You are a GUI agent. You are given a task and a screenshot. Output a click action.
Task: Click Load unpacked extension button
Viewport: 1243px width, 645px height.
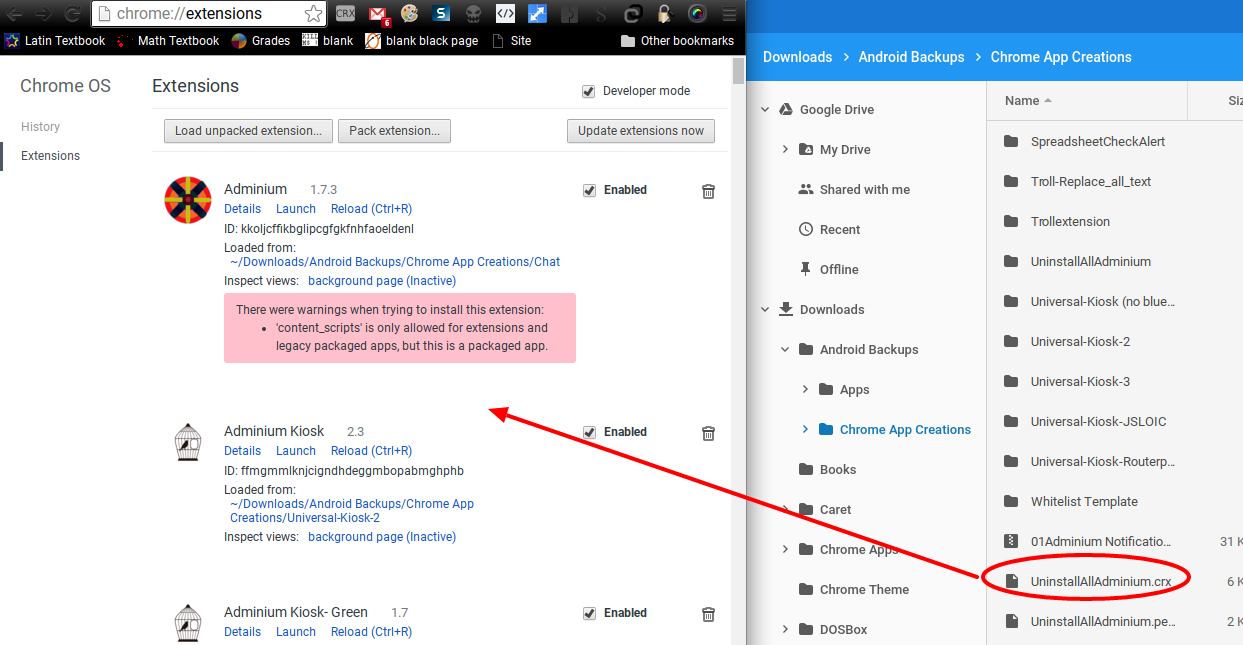[x=248, y=131]
